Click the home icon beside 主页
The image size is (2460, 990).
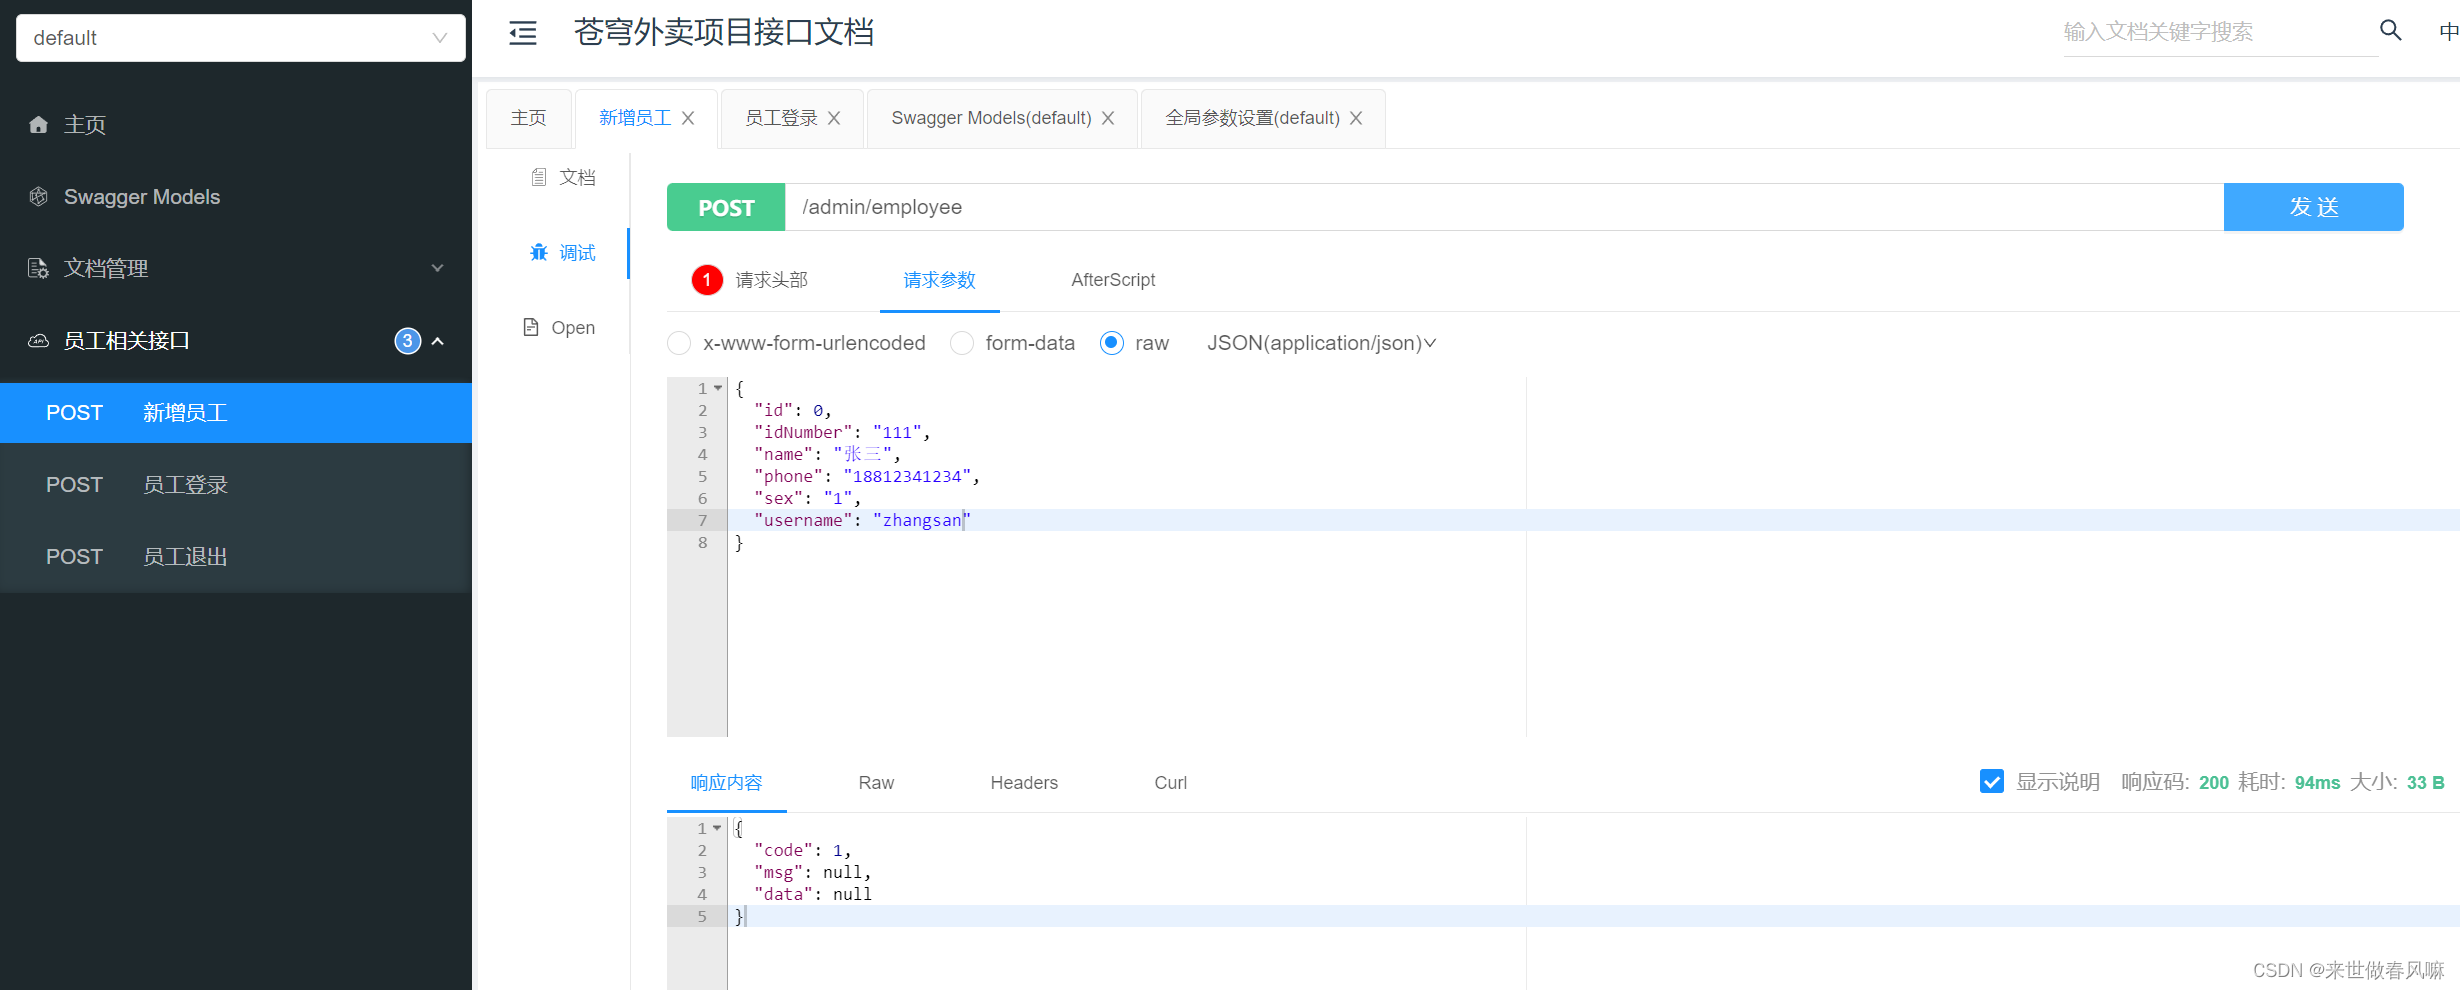38,124
